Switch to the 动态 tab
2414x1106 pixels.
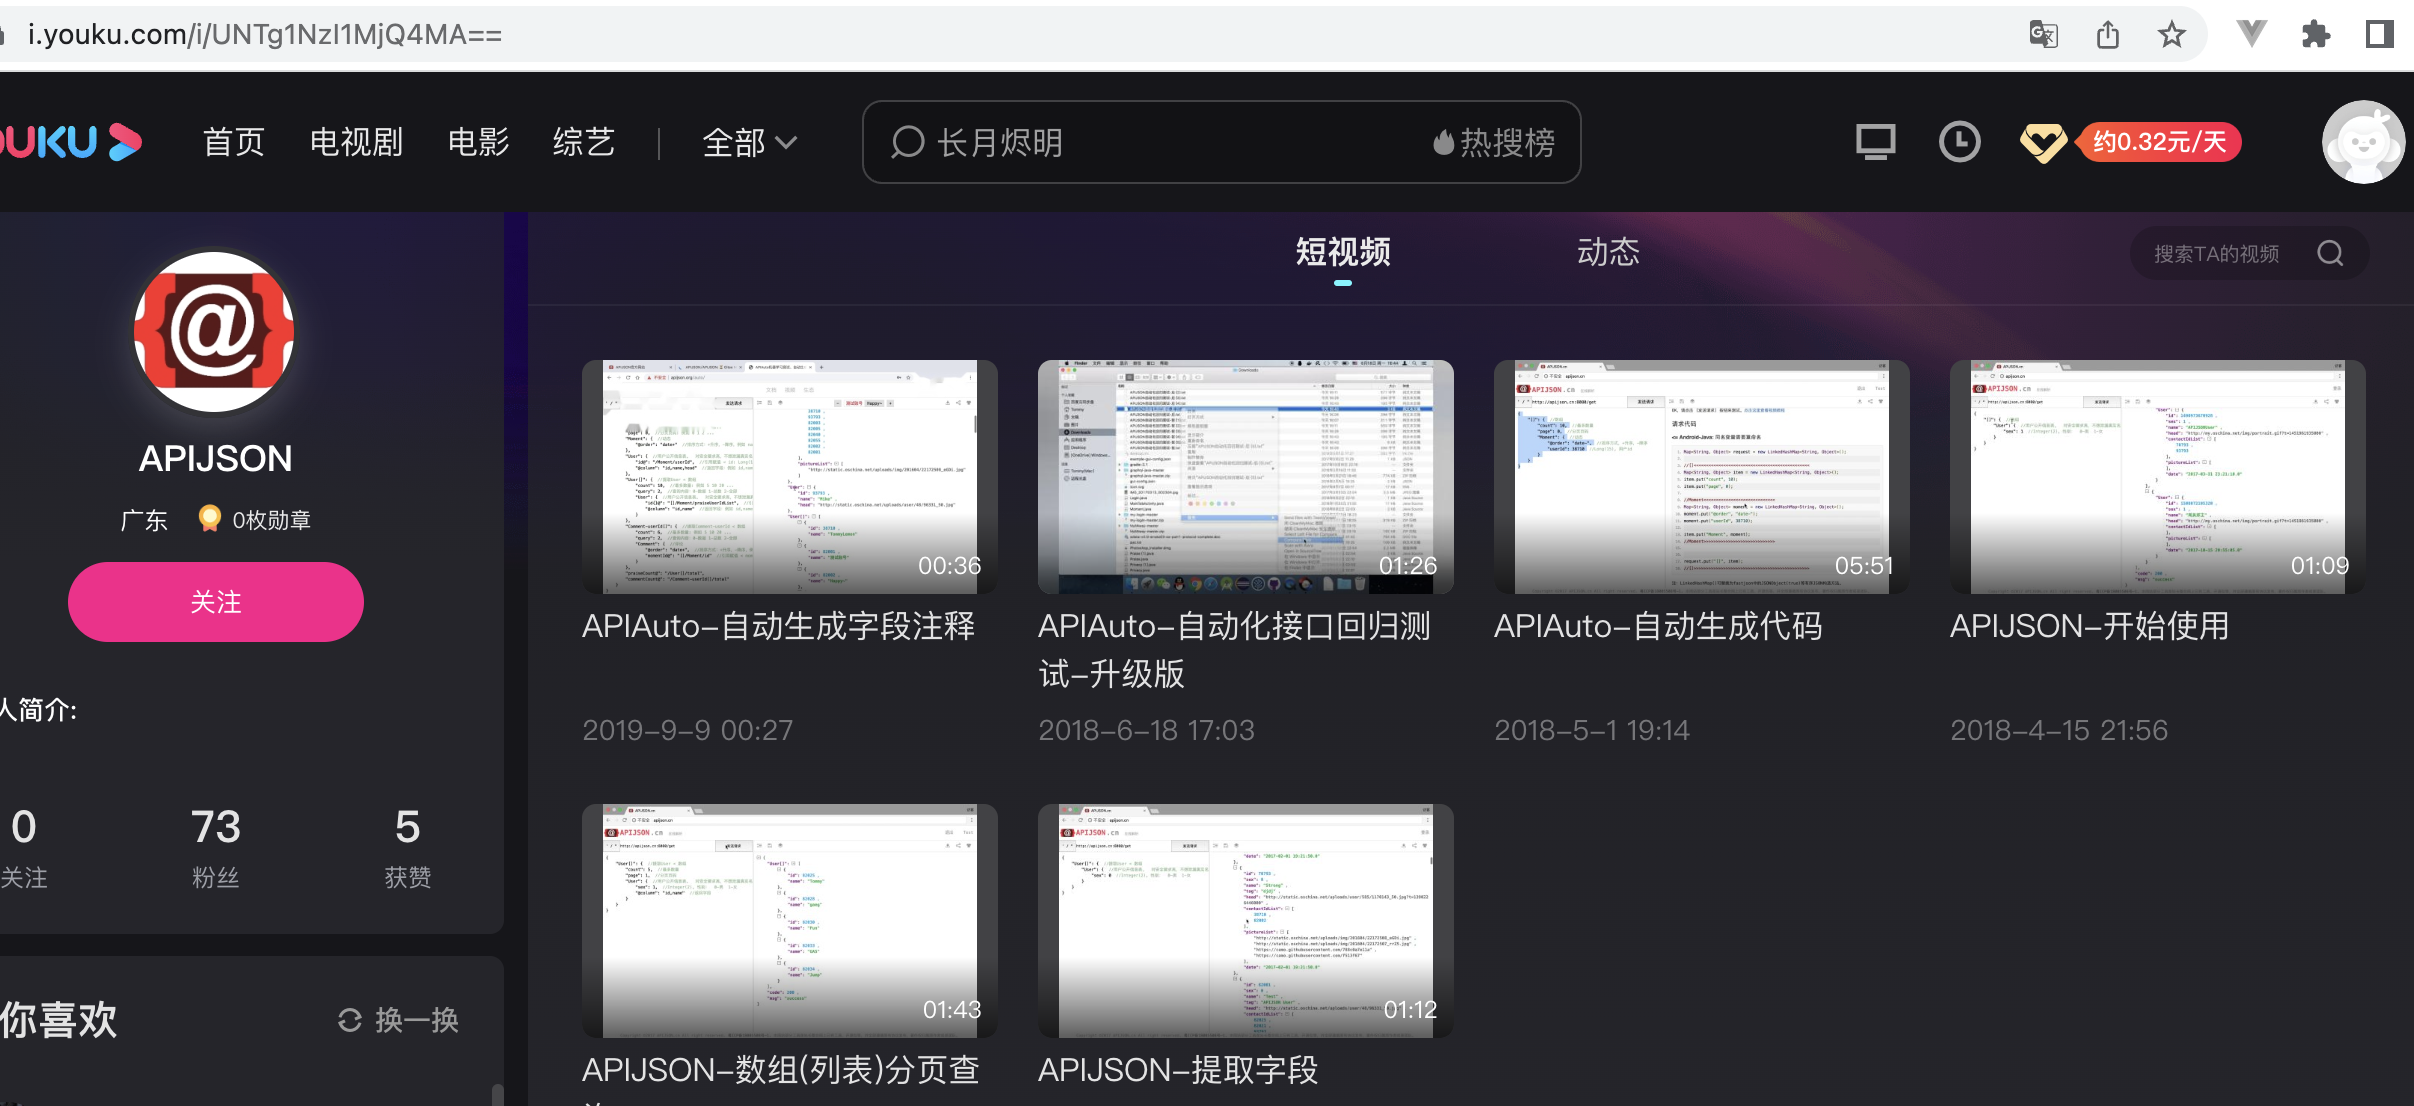[1608, 252]
